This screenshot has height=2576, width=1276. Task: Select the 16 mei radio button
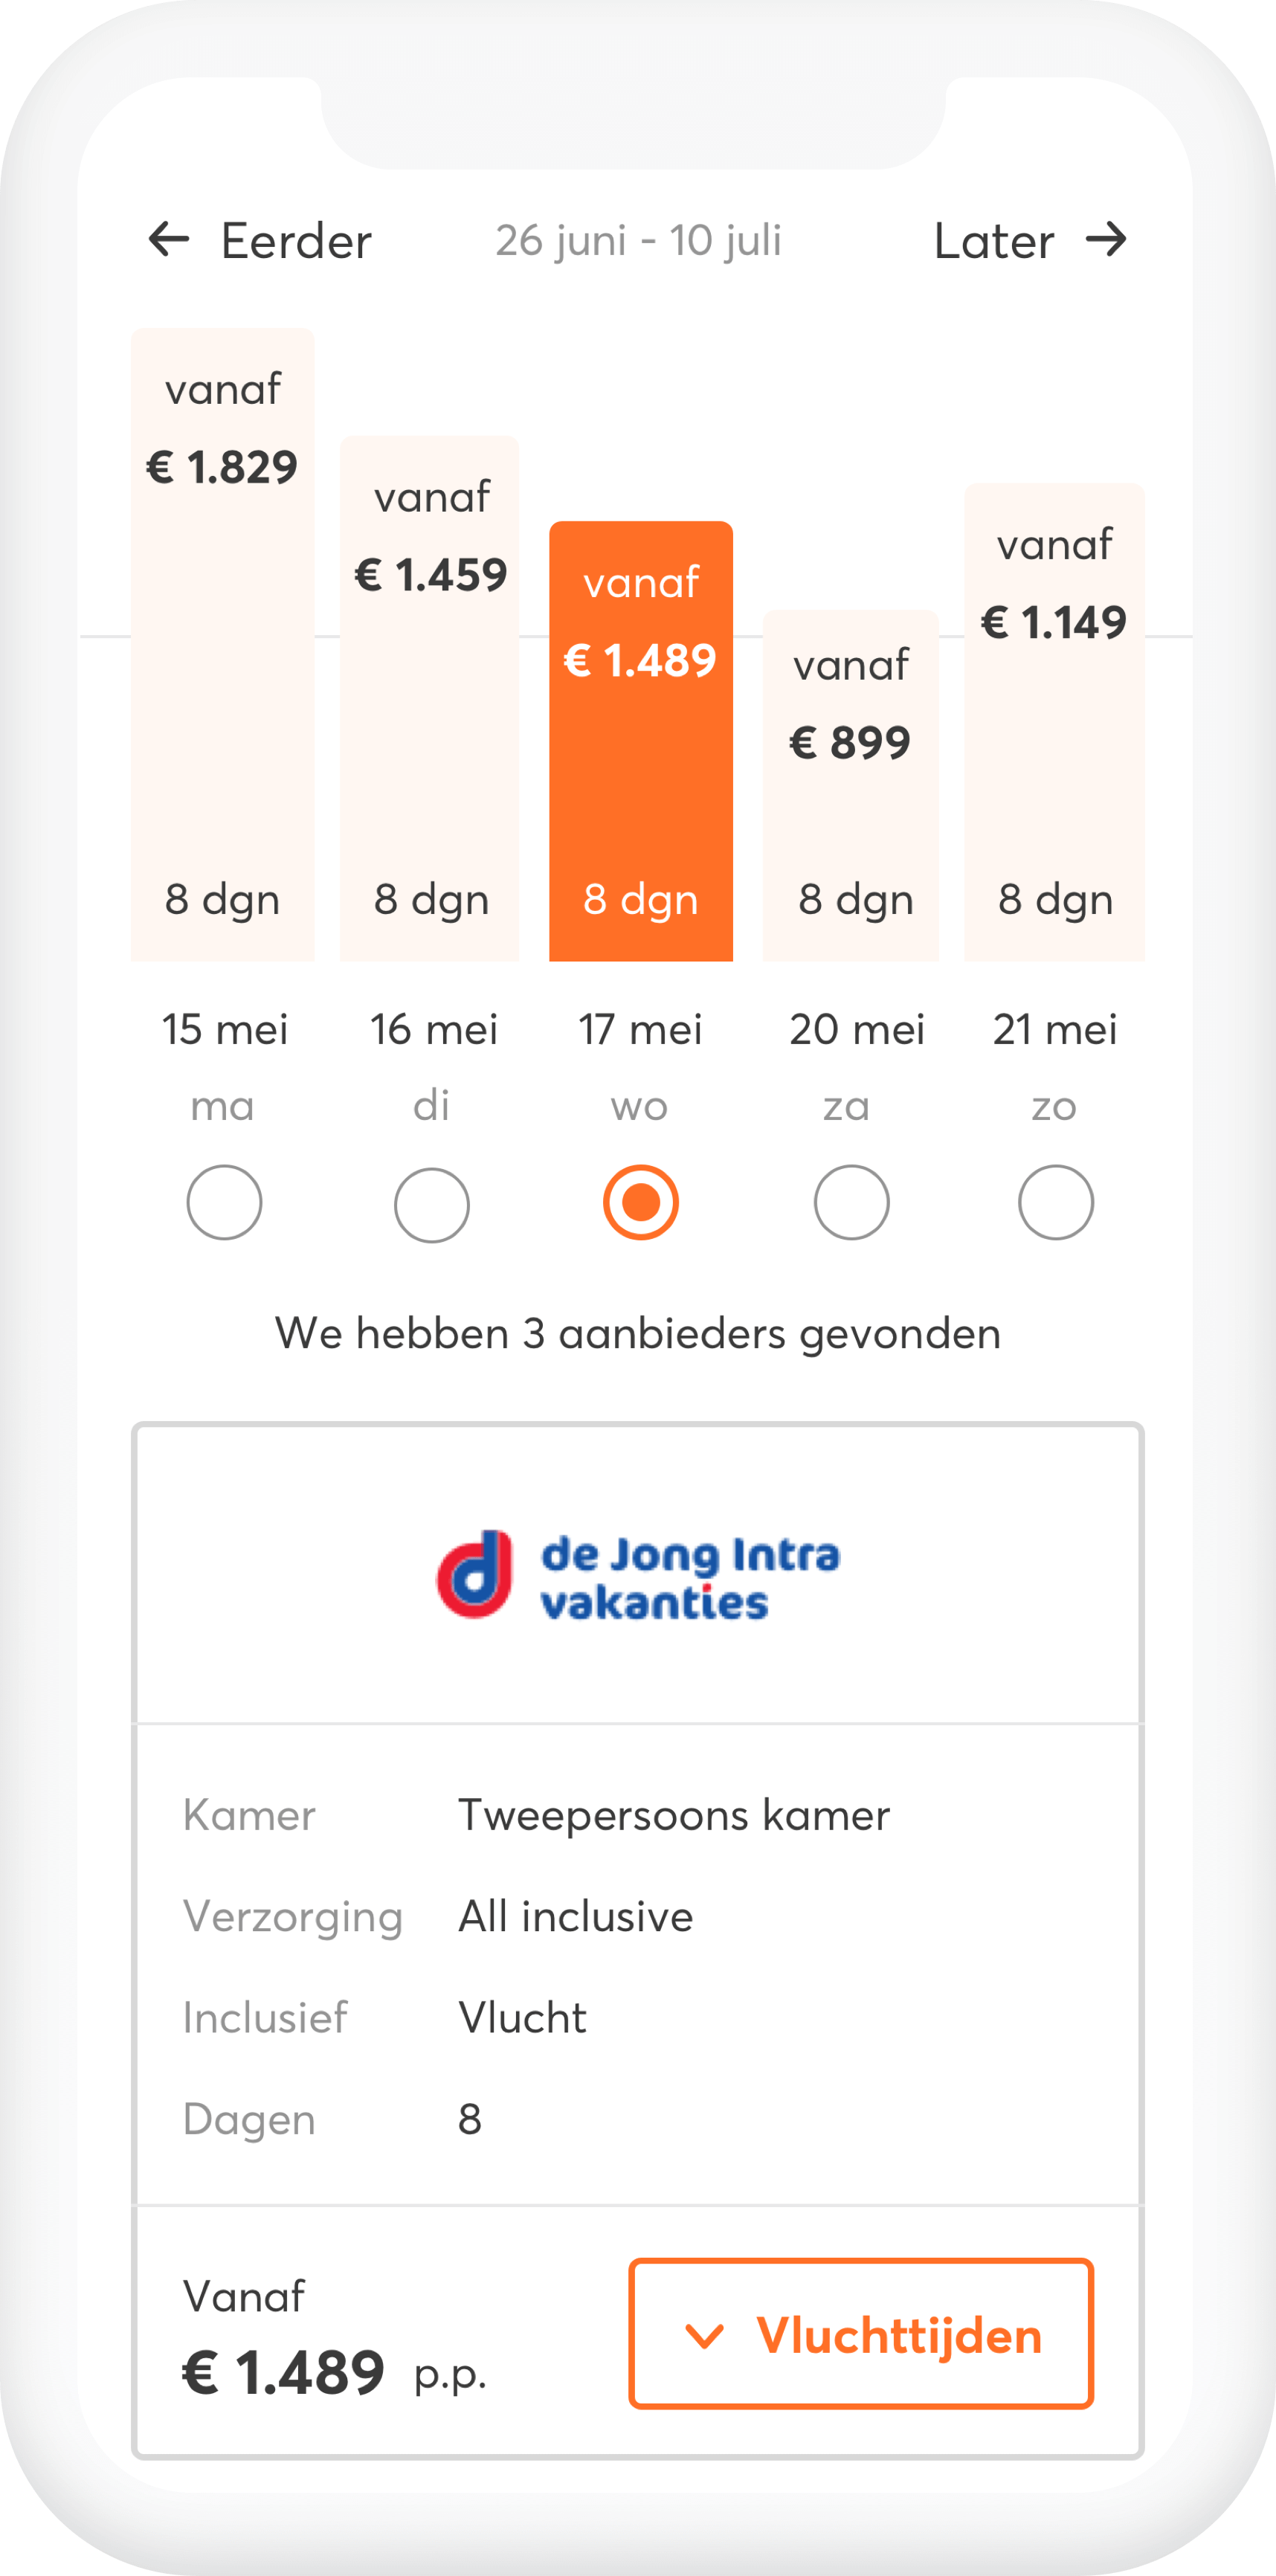tap(432, 1204)
